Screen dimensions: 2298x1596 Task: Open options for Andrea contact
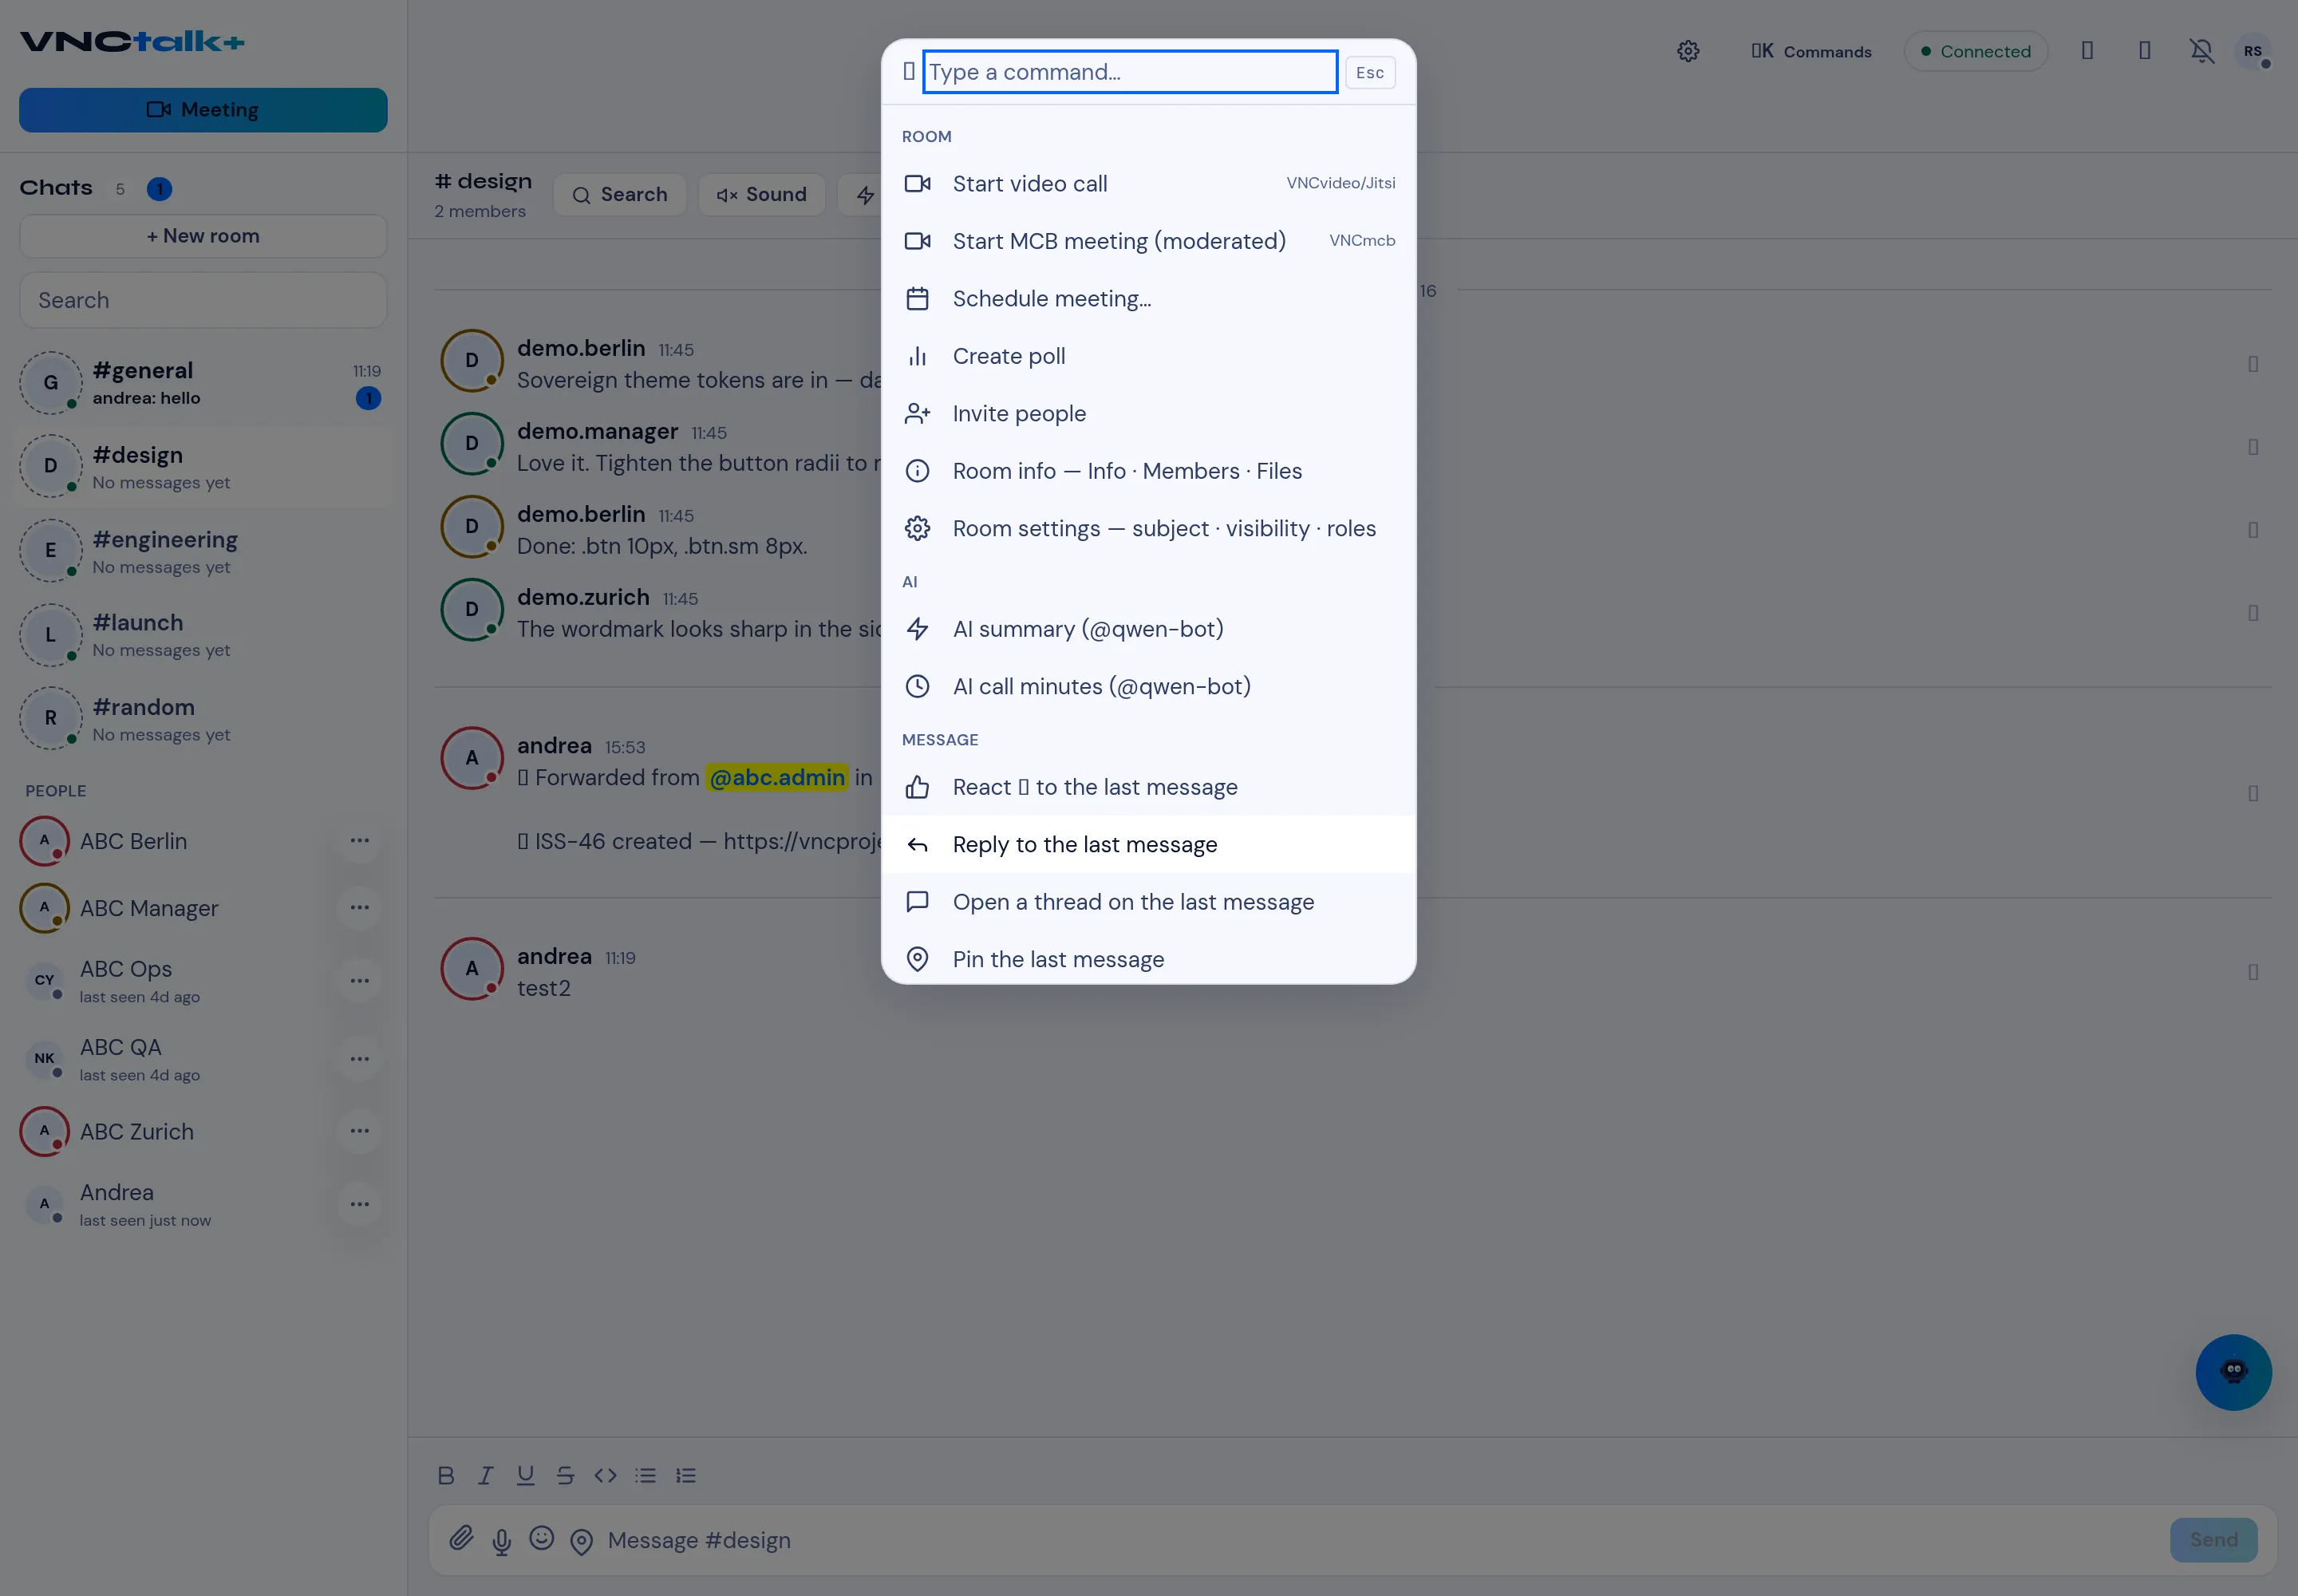[359, 1204]
